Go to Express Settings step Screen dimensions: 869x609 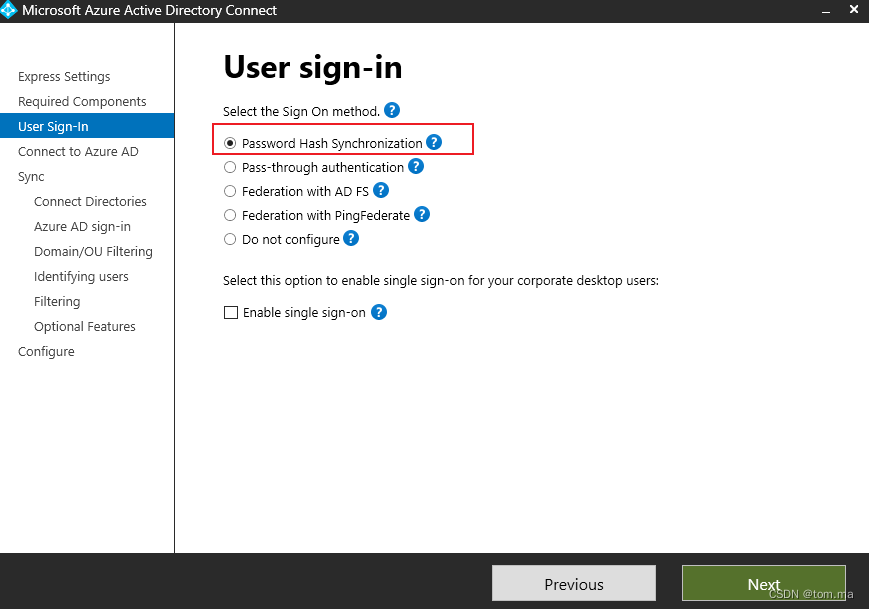pyautogui.click(x=64, y=76)
